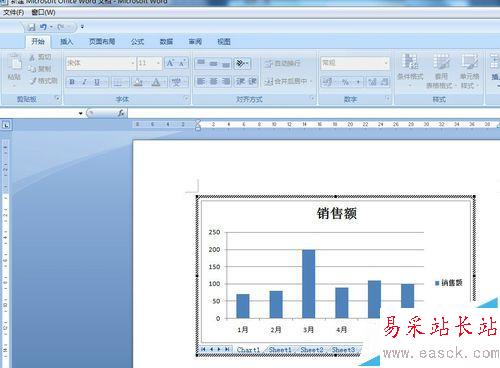Click the Increase Decimal icon
This screenshot has width=500, height=368.
pyautogui.click(x=372, y=82)
